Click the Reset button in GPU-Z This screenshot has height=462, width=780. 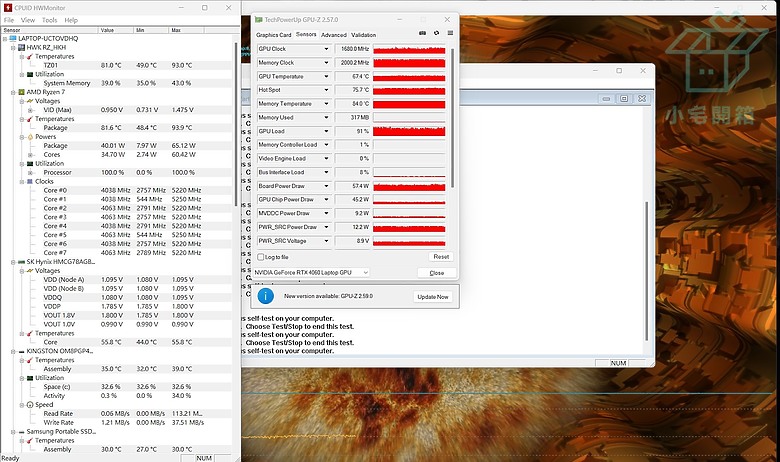(x=441, y=257)
